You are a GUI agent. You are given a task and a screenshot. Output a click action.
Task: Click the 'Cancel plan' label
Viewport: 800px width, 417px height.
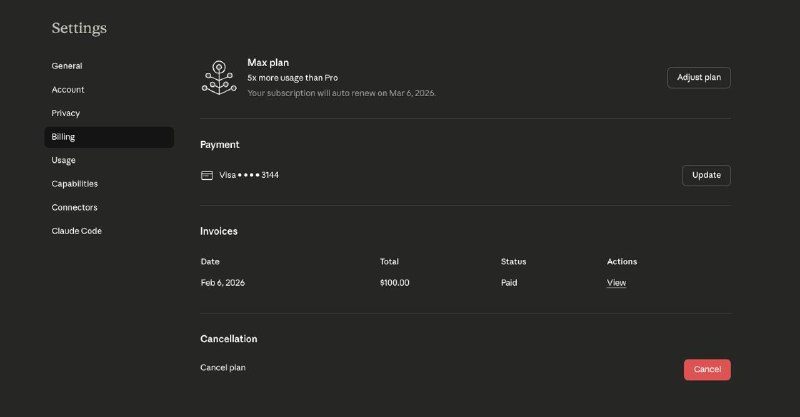click(222, 367)
